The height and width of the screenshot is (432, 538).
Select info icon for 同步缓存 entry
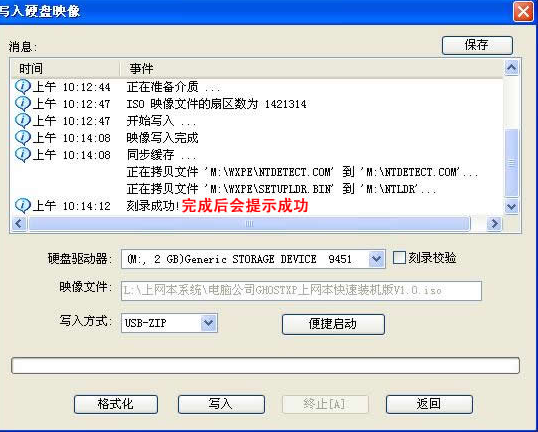[23, 154]
